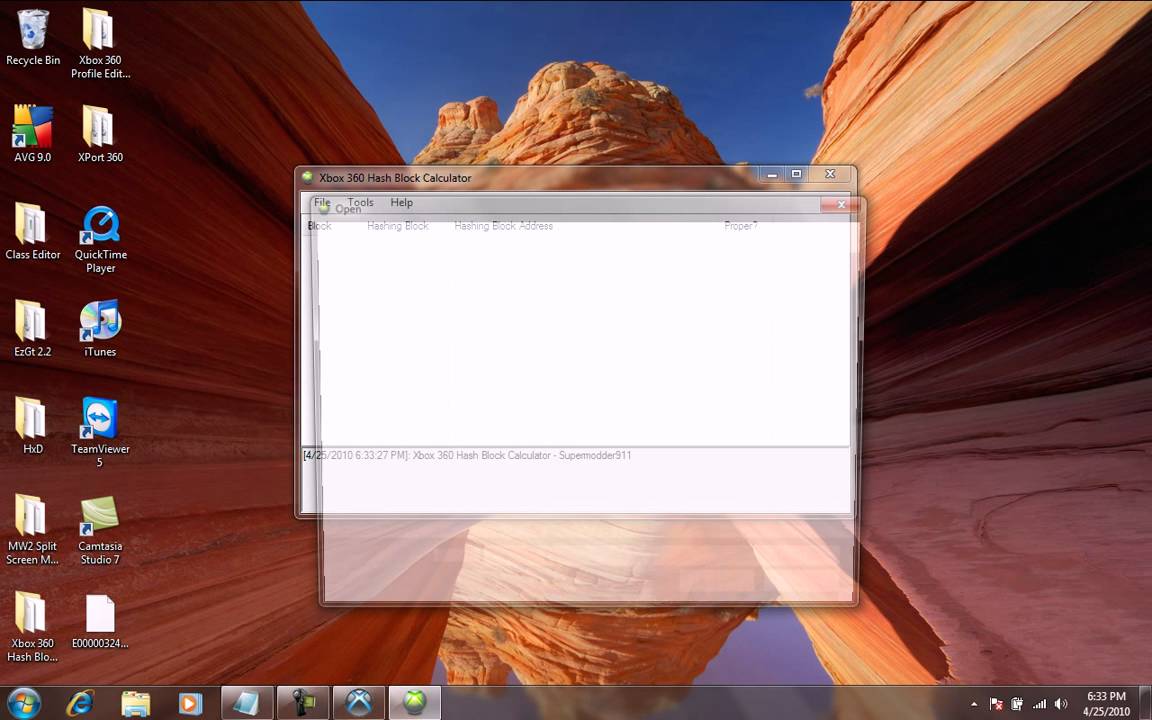This screenshot has height=720, width=1152.
Task: Open the Windows Start menu orb
Action: click(x=24, y=703)
